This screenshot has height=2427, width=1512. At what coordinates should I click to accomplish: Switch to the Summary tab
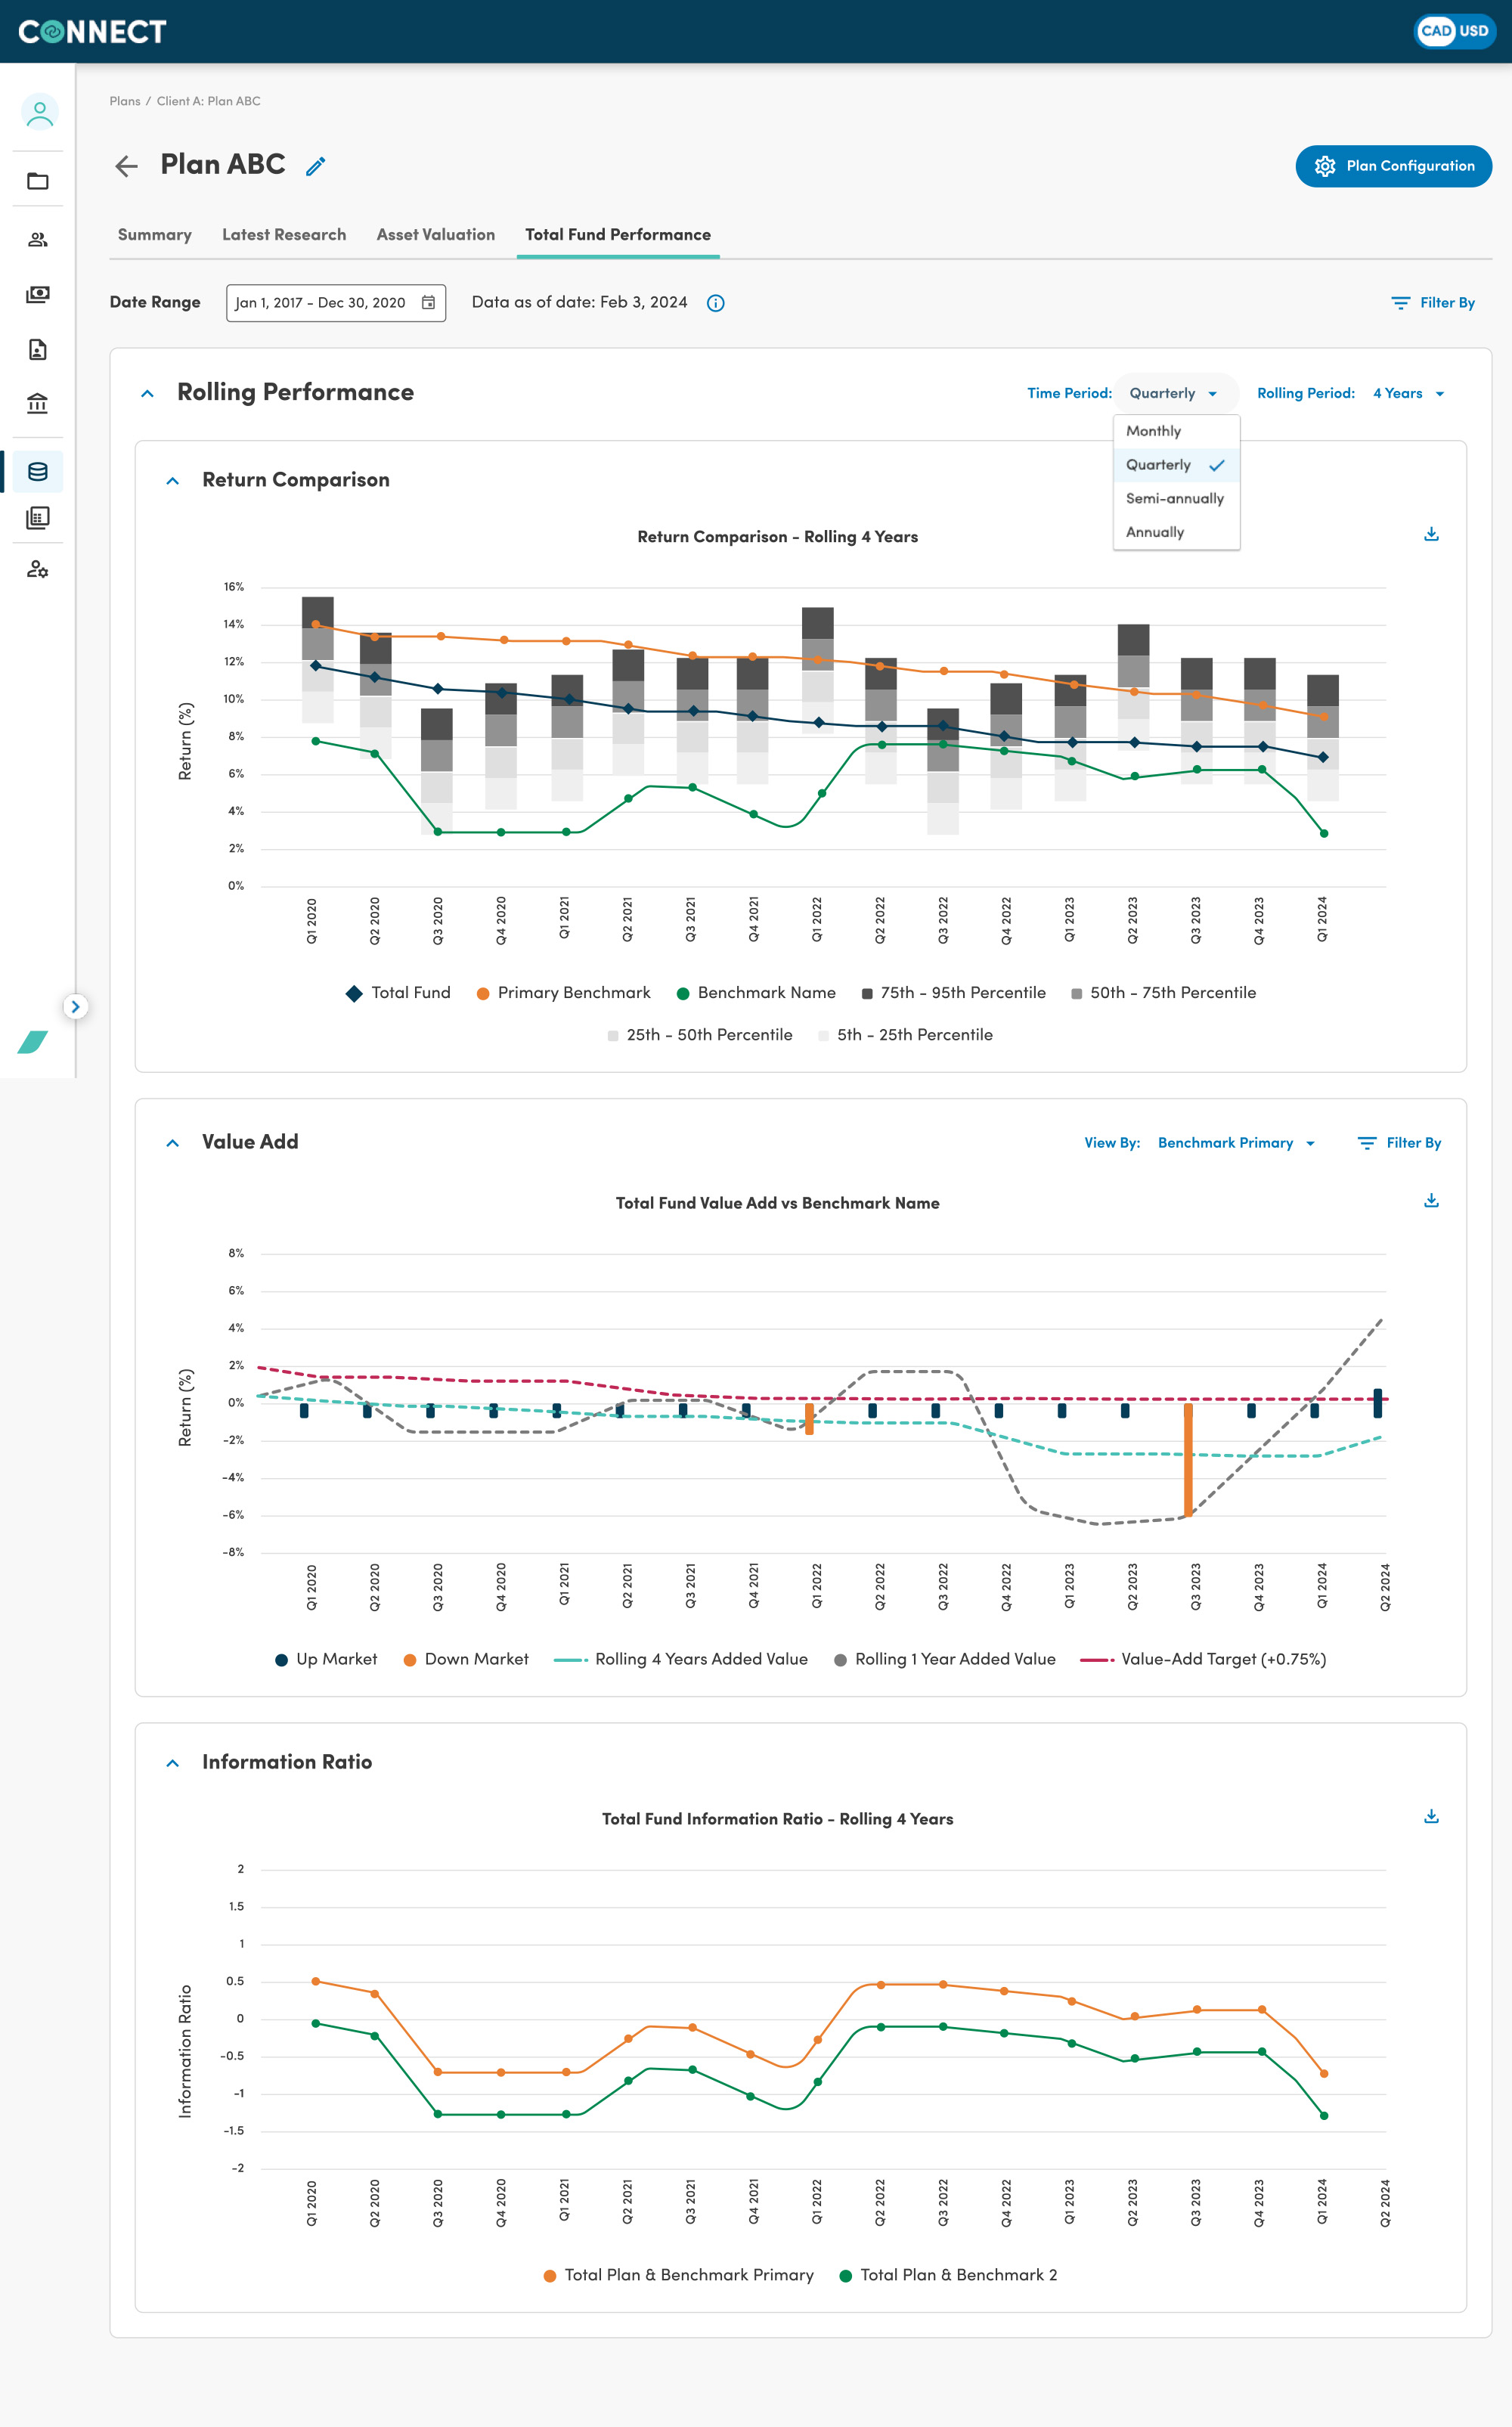click(x=155, y=235)
